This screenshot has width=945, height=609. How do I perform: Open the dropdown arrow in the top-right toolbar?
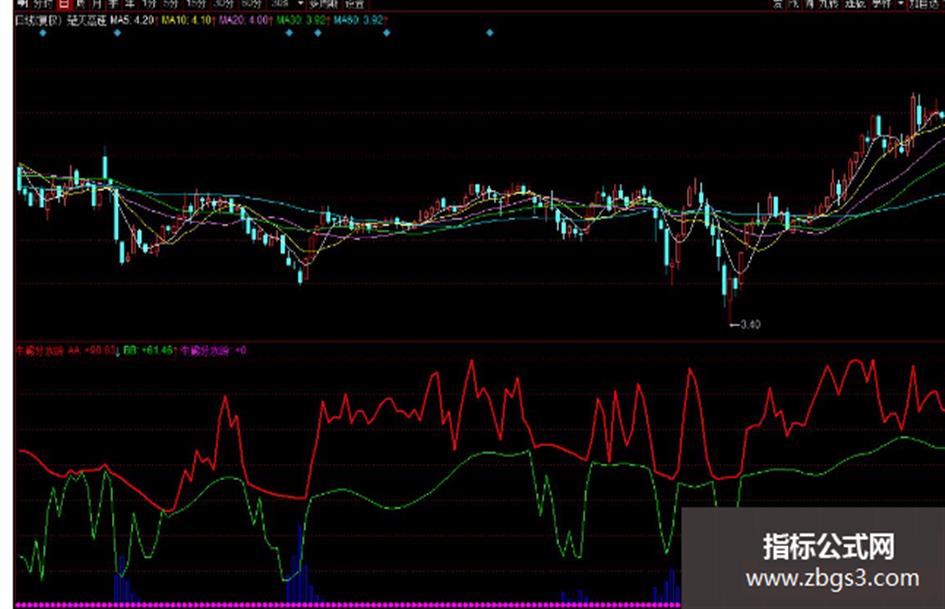click(901, 3)
